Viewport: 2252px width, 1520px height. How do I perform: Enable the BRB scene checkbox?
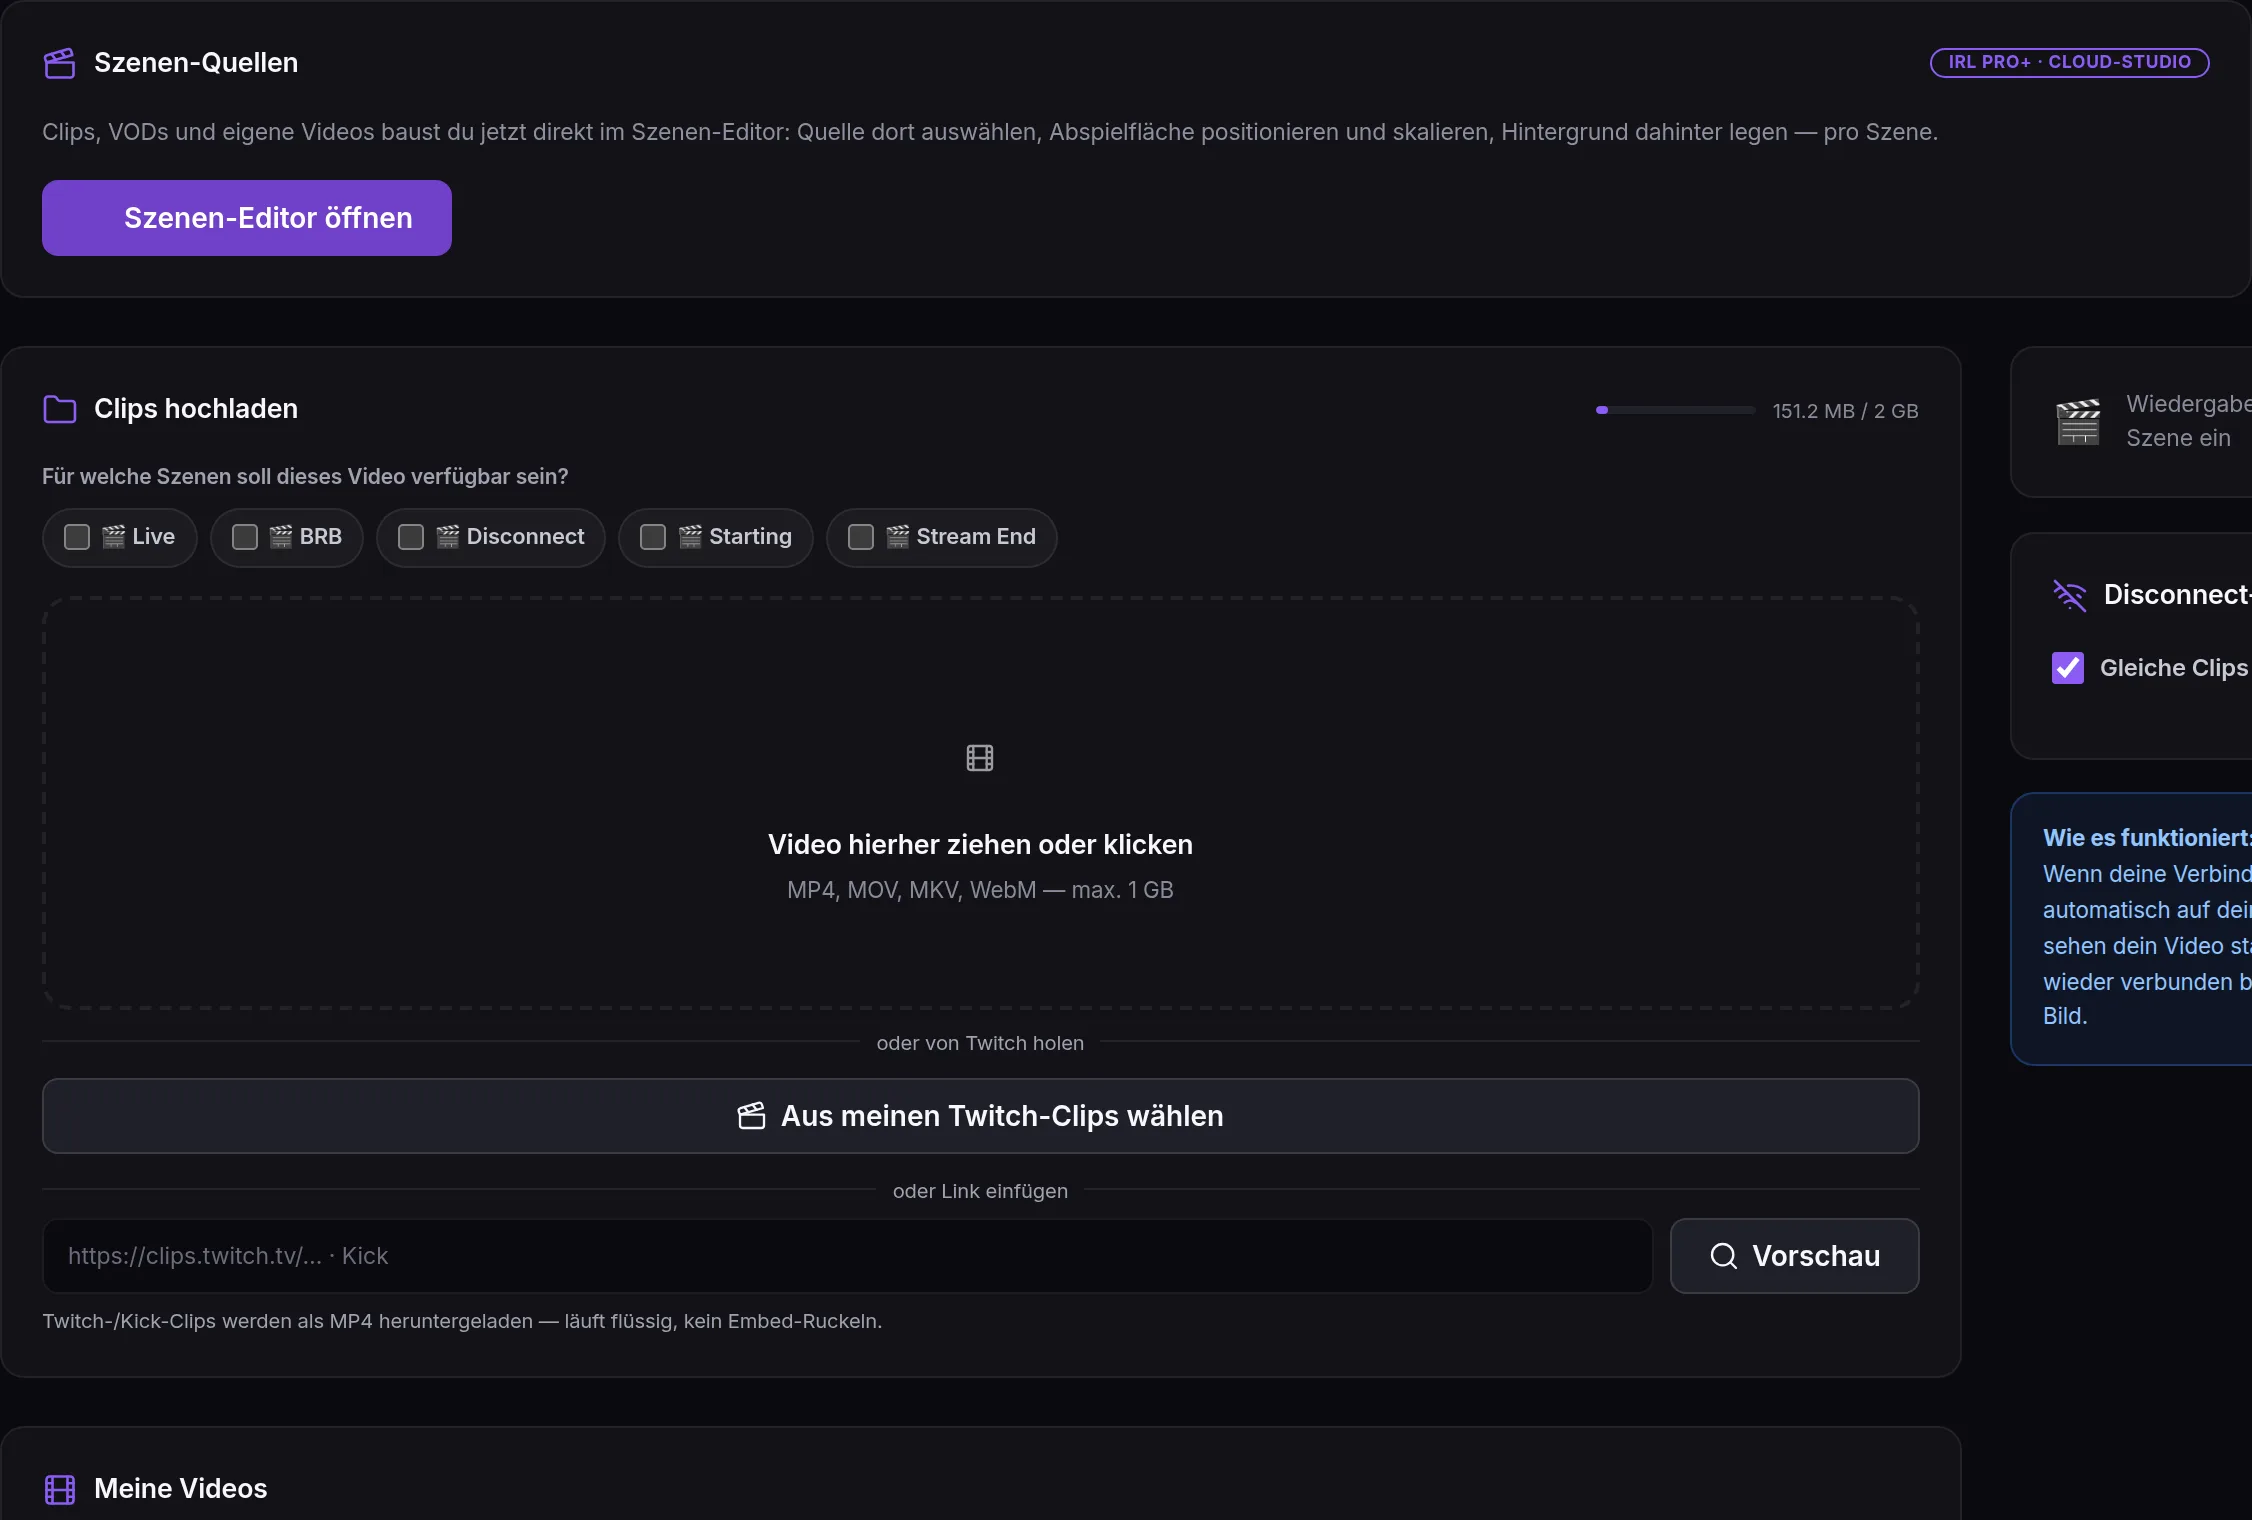(x=245, y=537)
